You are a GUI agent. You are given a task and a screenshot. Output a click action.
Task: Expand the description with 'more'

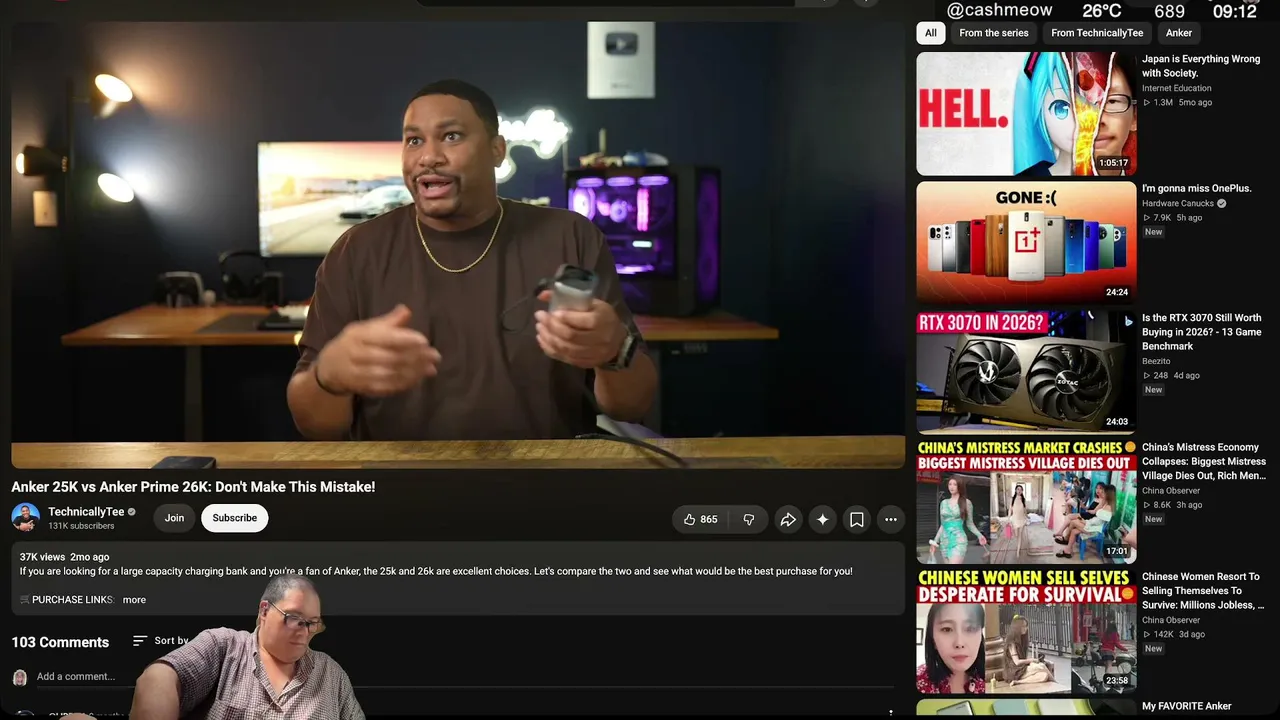point(134,600)
